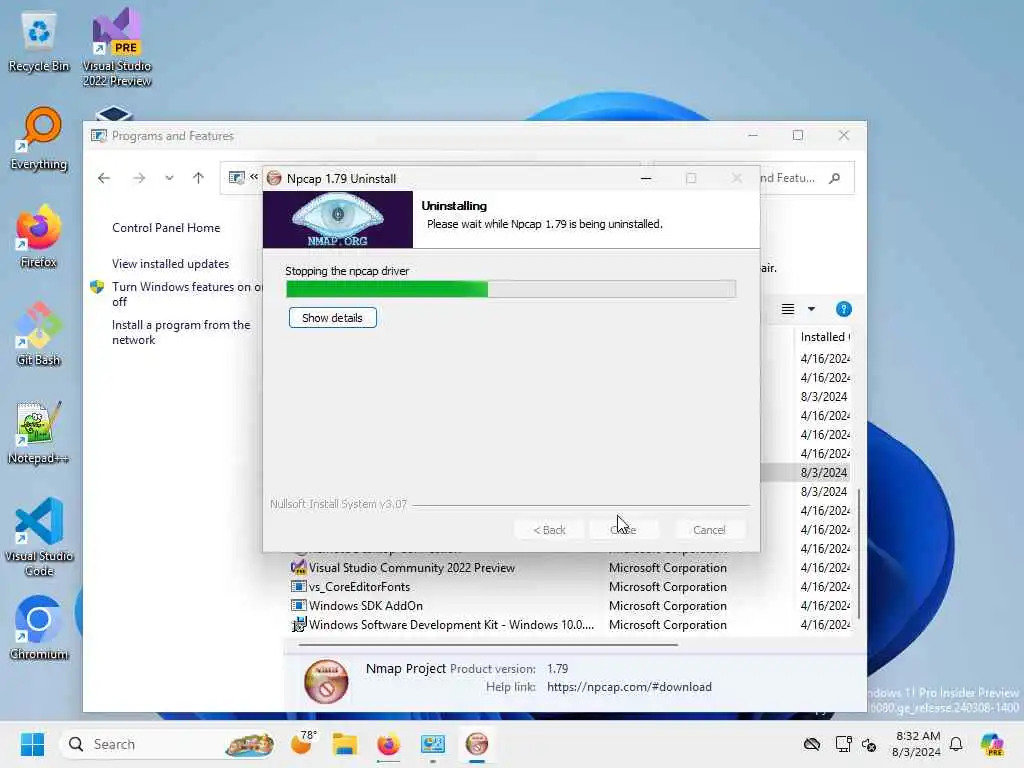Click the Cancel button in Npcap dialog

coord(709,530)
